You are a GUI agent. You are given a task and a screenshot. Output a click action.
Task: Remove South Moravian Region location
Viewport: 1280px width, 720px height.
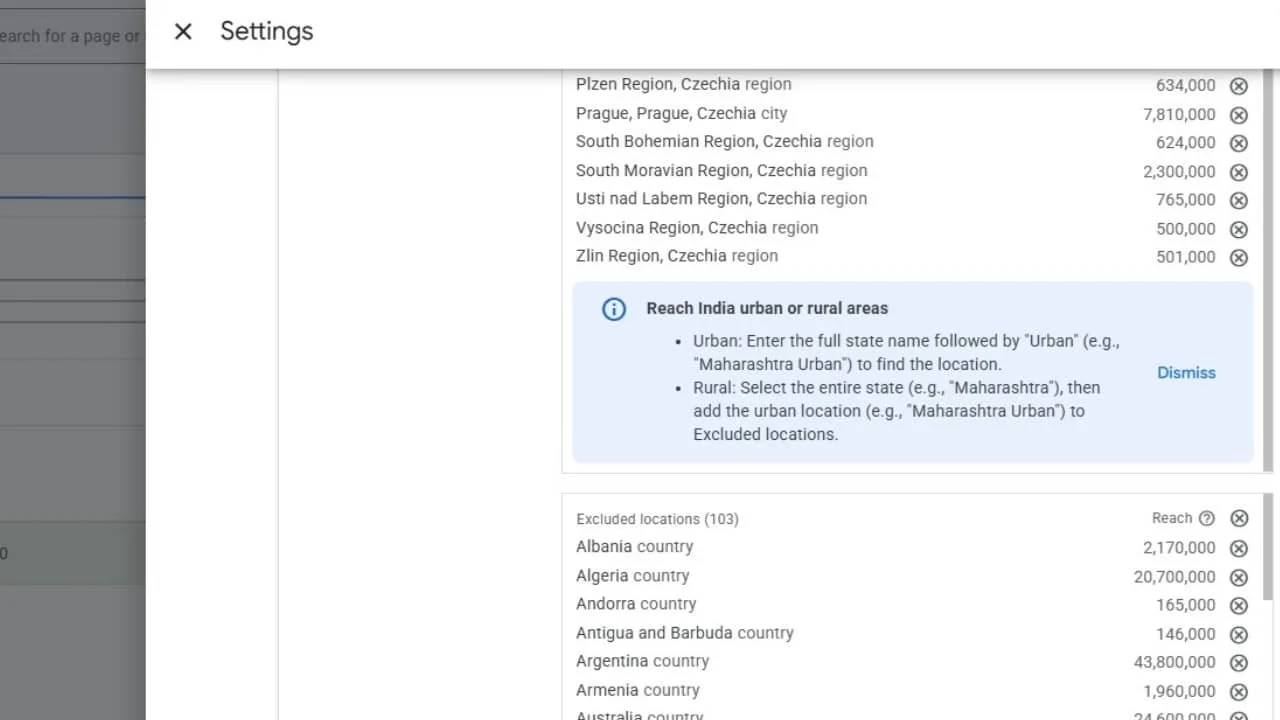1239,172
